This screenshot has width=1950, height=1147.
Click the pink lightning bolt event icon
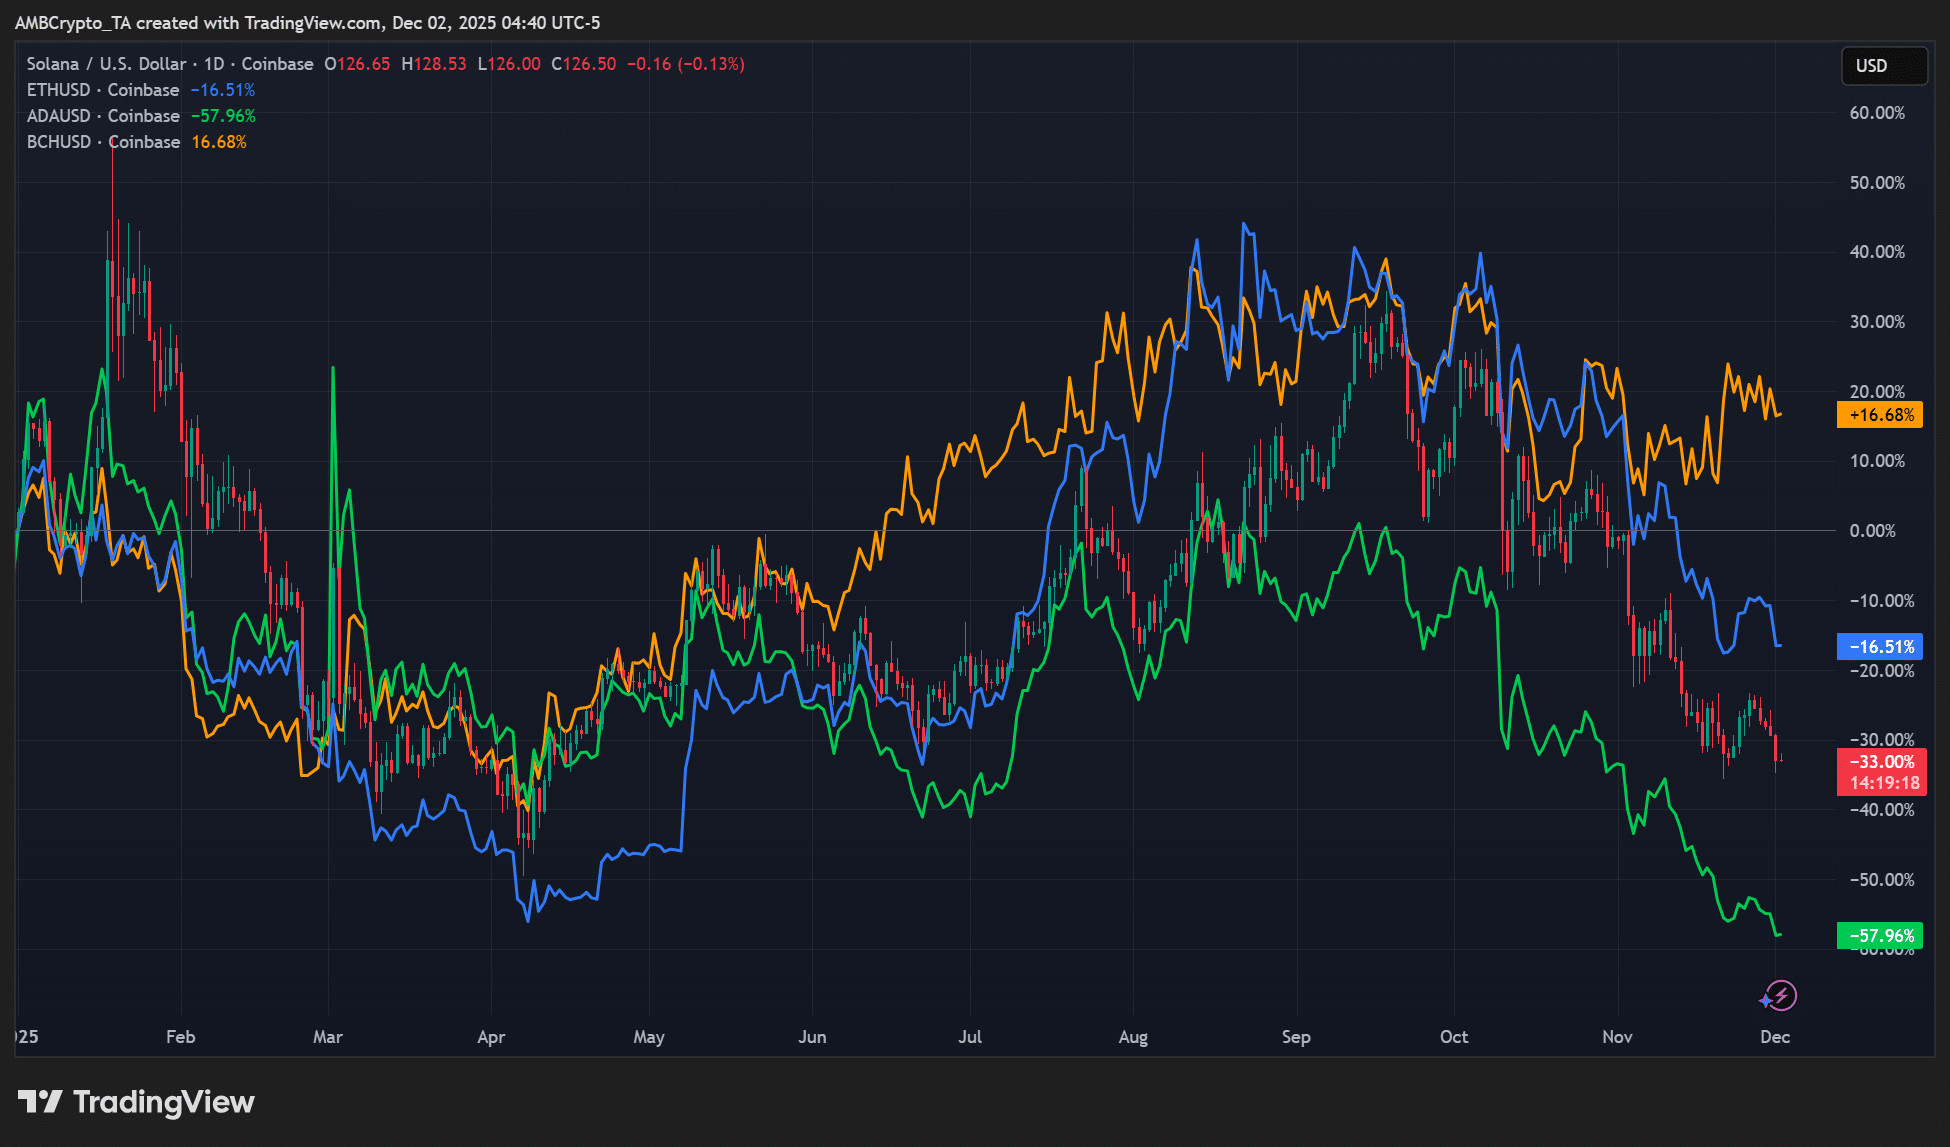[x=1782, y=995]
